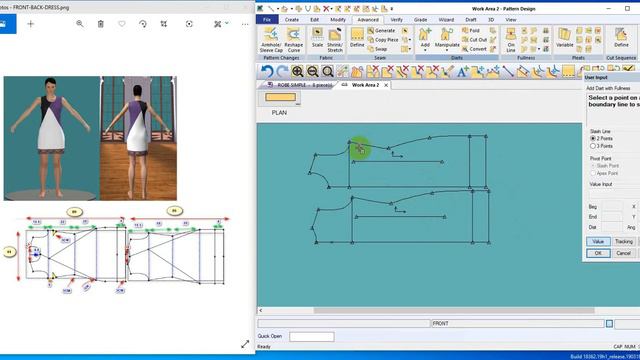640x360 pixels.
Task: Click the Dist value input field
Action: 612,227
